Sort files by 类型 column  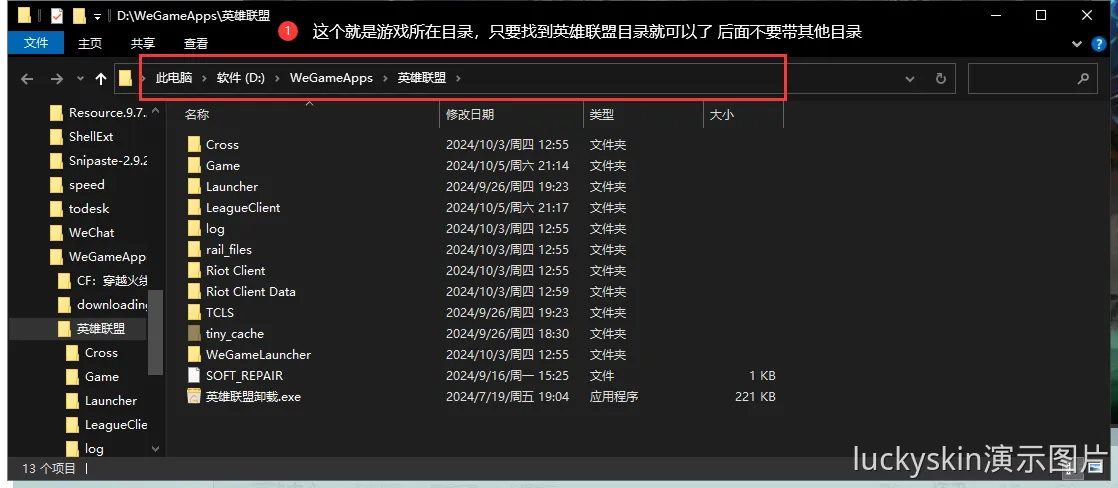[602, 114]
